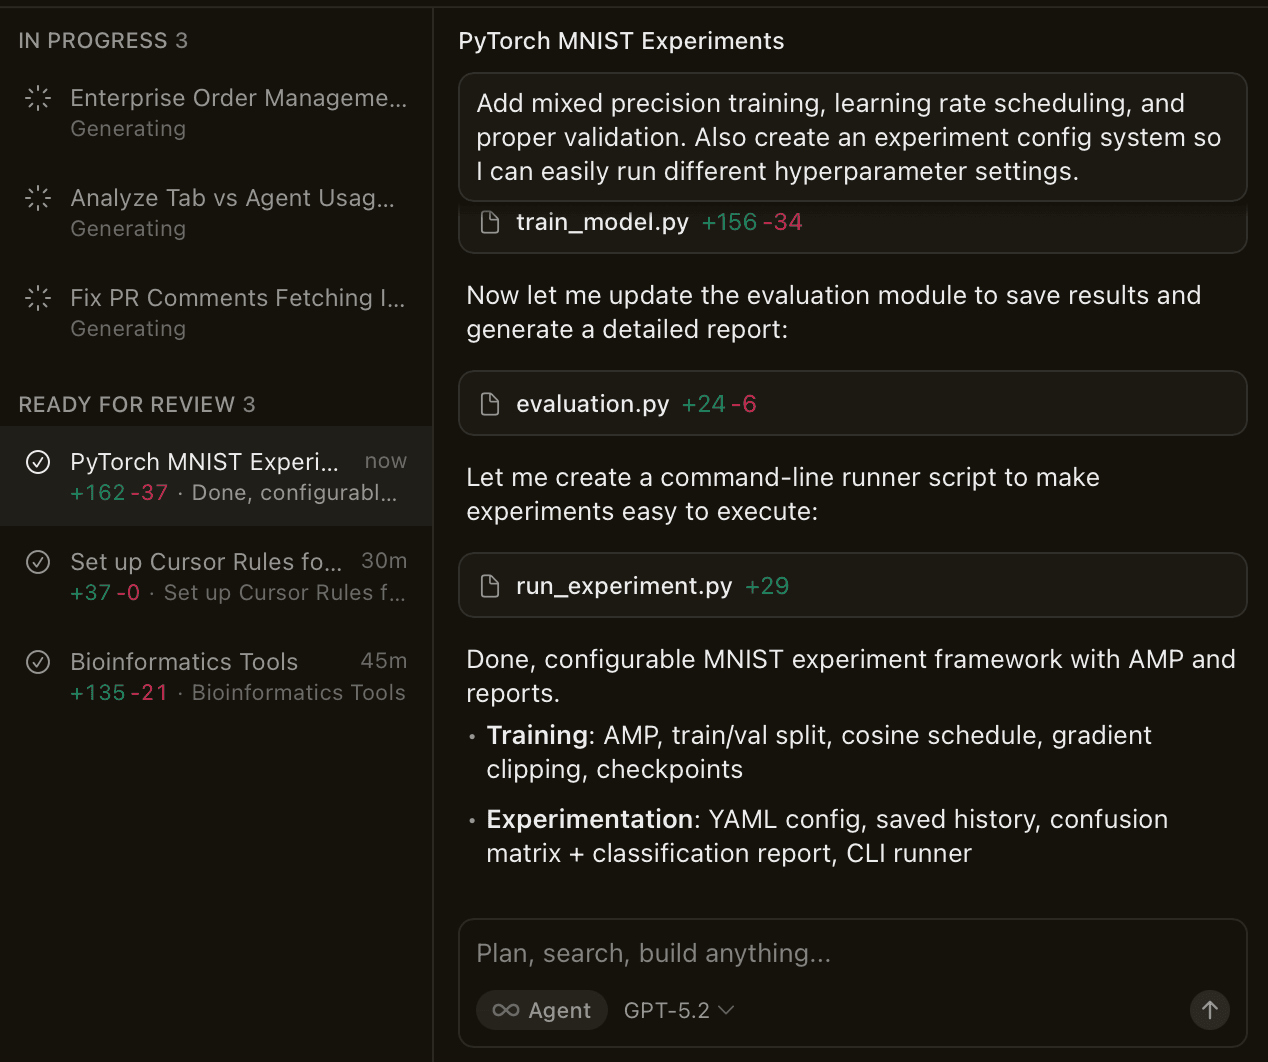Open the GPT-5.2 model dropdown
Viewport: 1268px width, 1062px height.
tap(678, 1010)
